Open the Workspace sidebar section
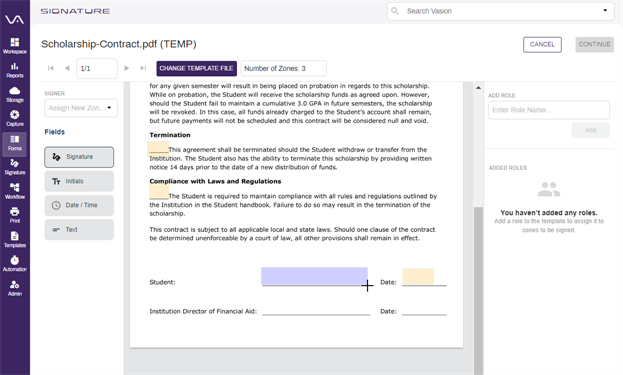 (x=15, y=46)
